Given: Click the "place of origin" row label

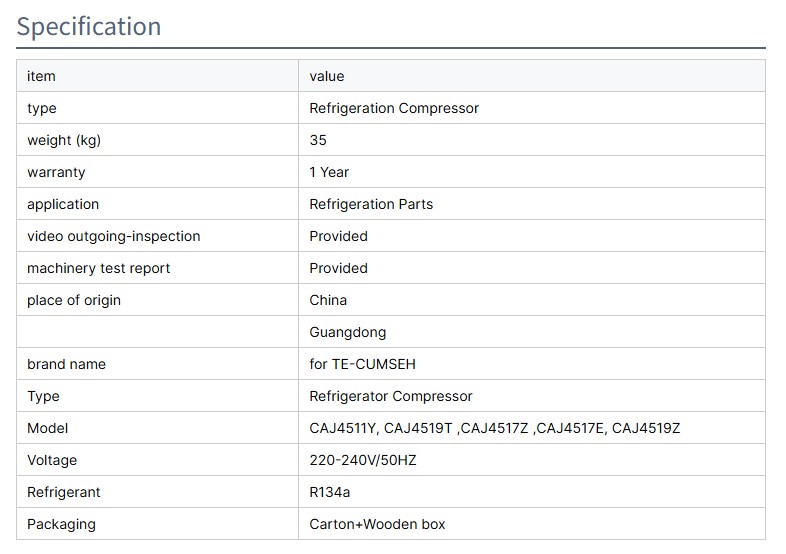Looking at the screenshot, I should click(x=74, y=300).
